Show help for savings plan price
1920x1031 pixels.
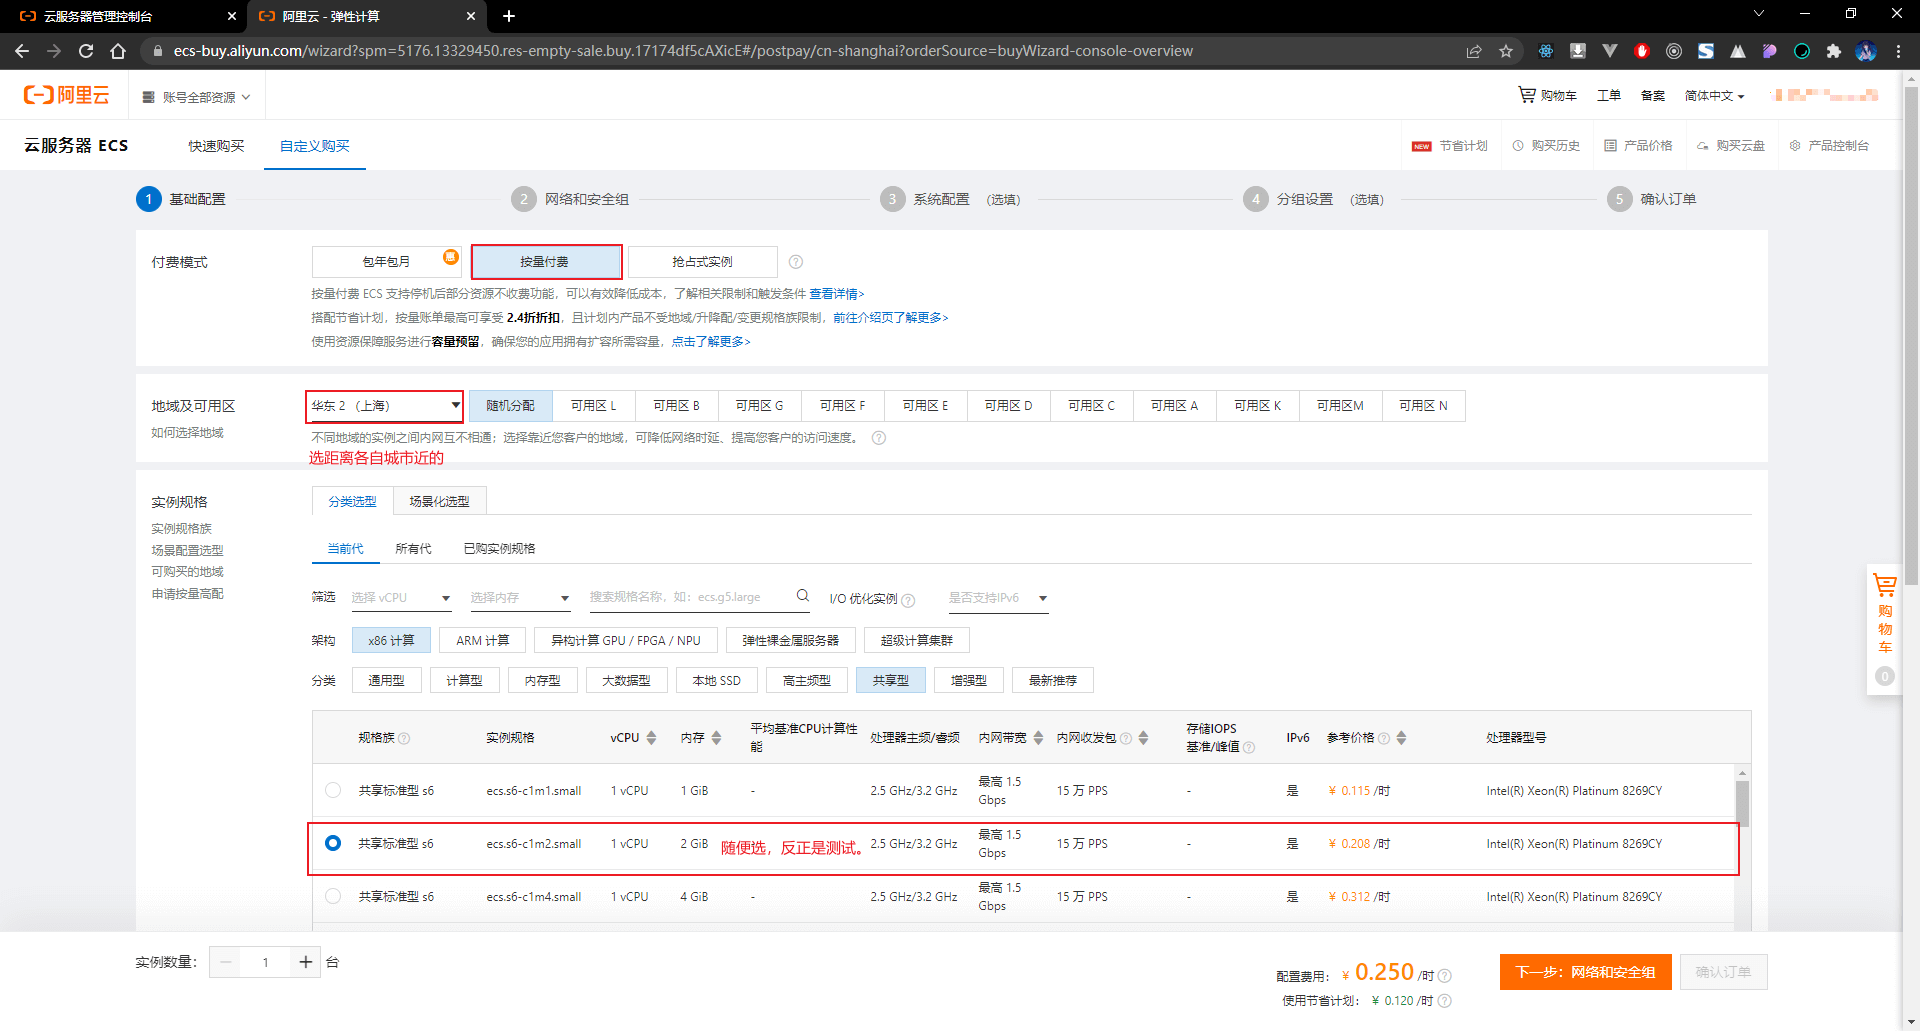coord(1445,1001)
